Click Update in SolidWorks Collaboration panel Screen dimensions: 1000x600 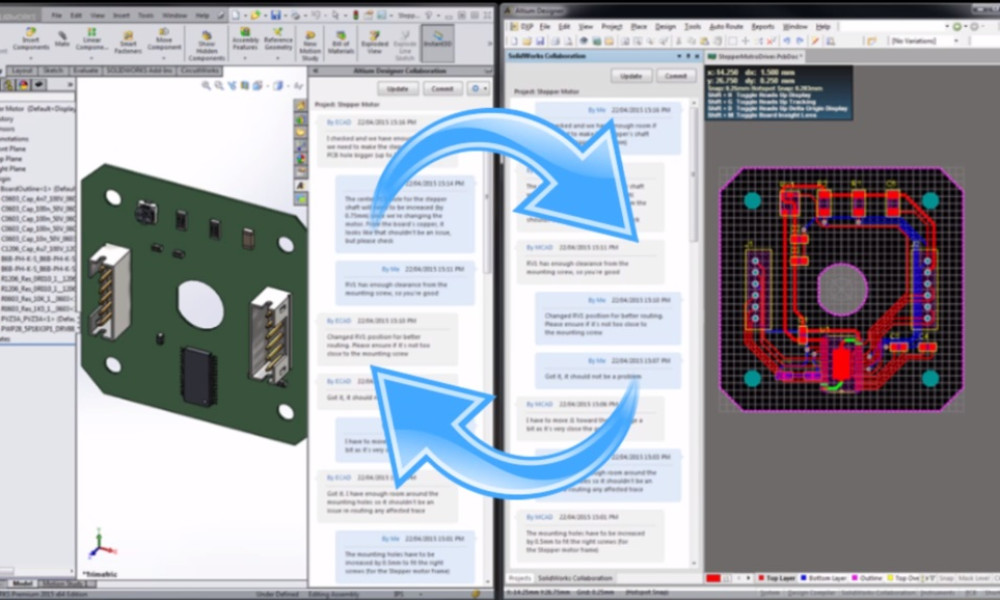coord(631,76)
